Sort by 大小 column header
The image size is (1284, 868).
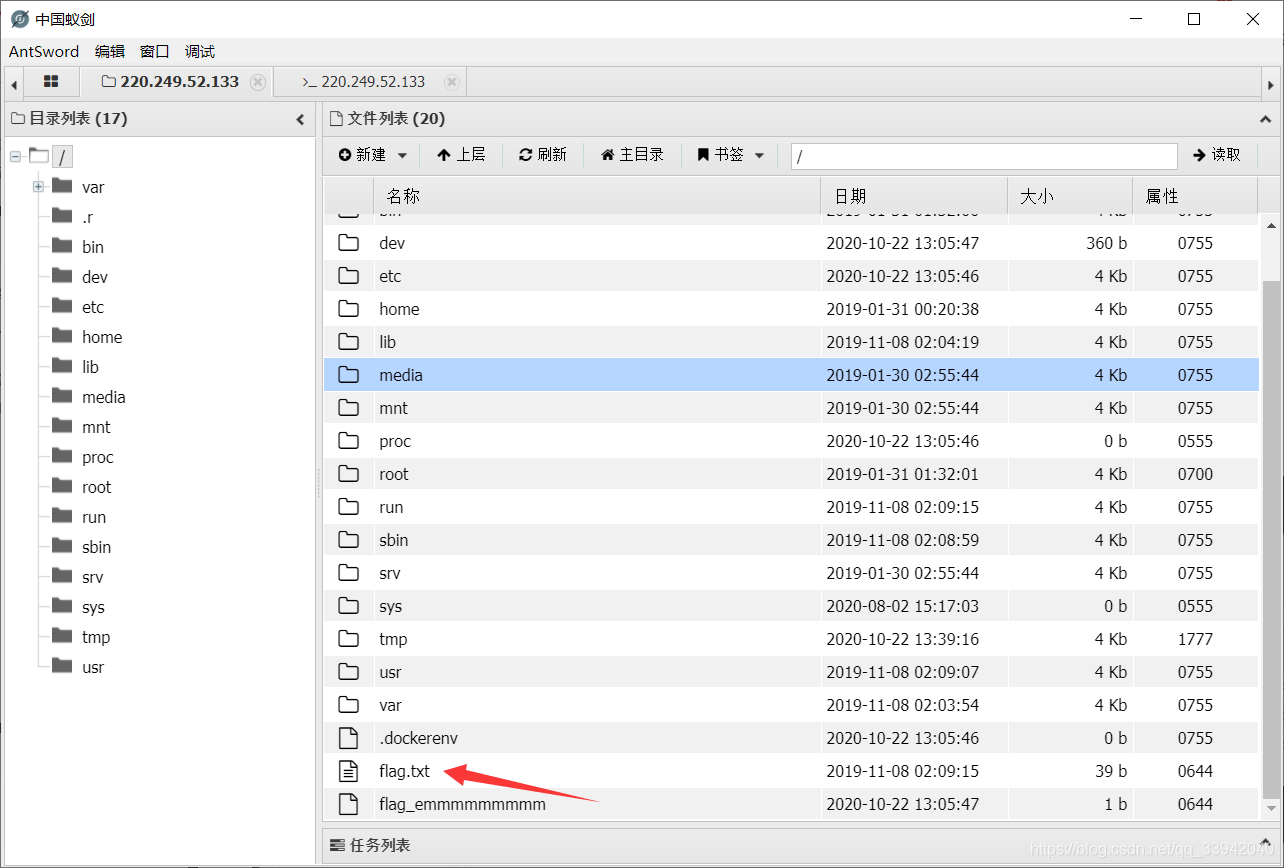[x=1070, y=196]
